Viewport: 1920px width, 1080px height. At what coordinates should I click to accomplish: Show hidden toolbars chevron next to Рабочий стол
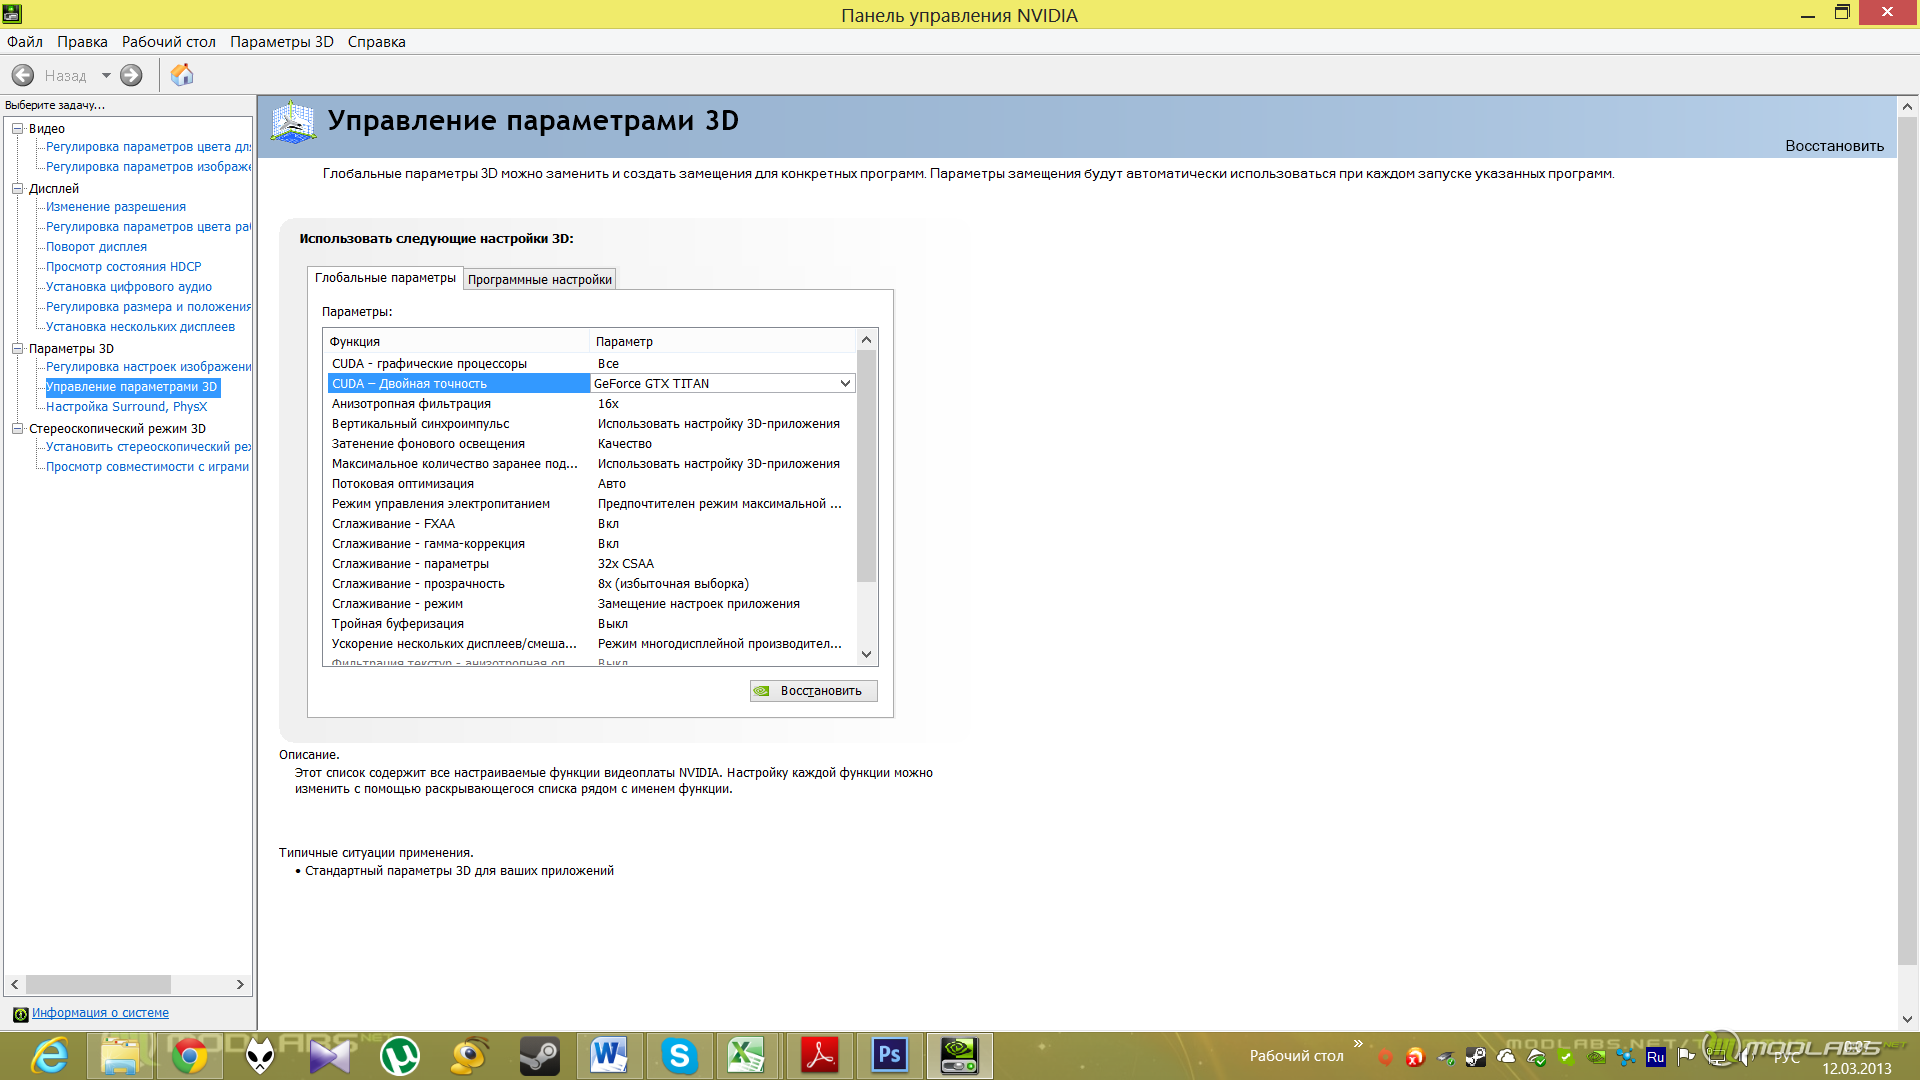1358,1043
